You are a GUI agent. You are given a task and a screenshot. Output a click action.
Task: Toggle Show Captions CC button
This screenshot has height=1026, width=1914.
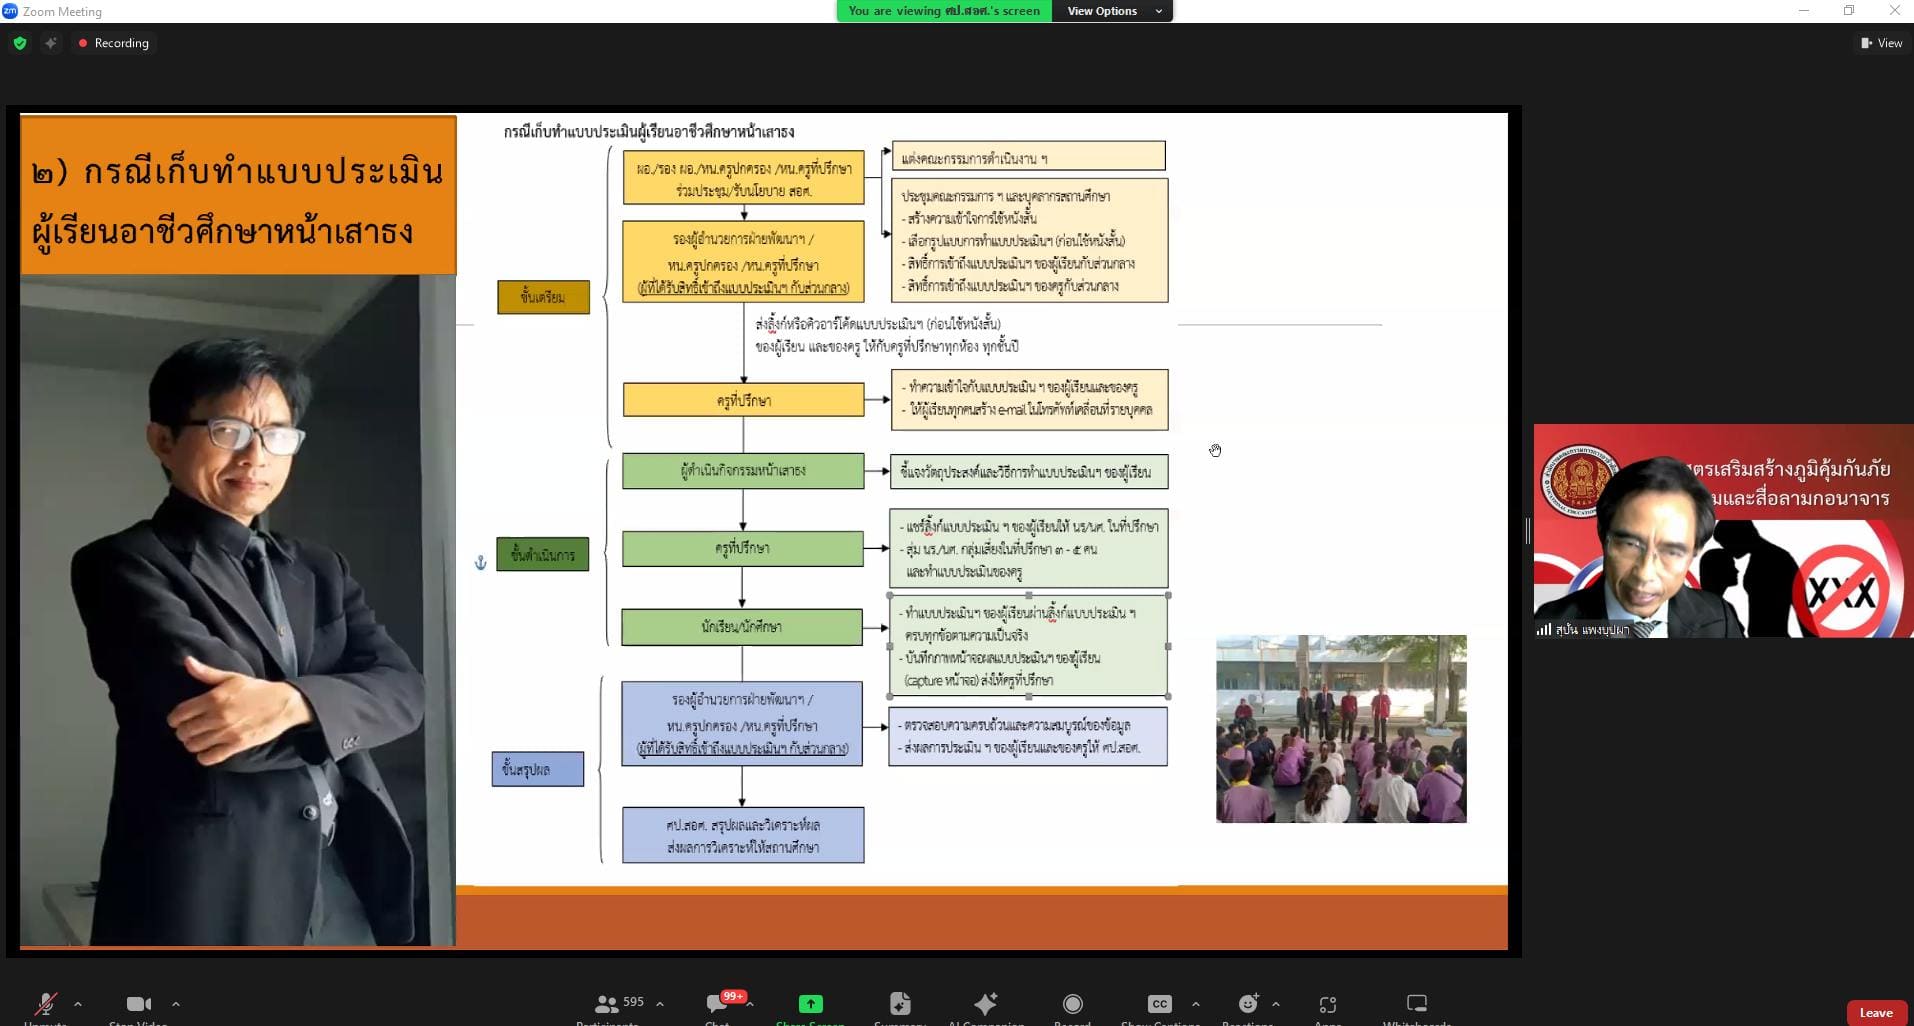(1159, 1004)
